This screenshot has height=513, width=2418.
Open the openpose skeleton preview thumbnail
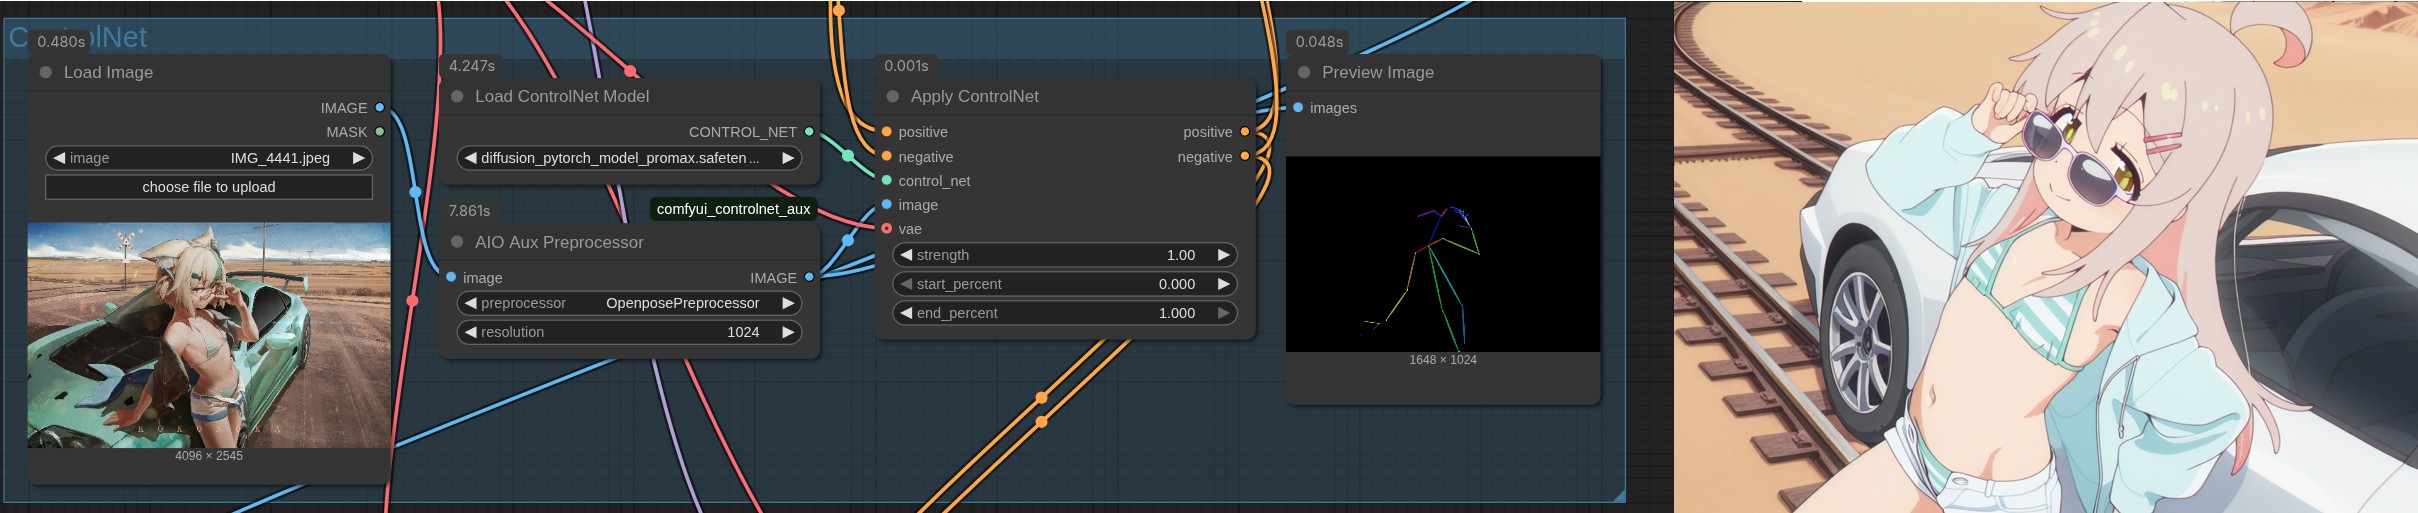1443,254
